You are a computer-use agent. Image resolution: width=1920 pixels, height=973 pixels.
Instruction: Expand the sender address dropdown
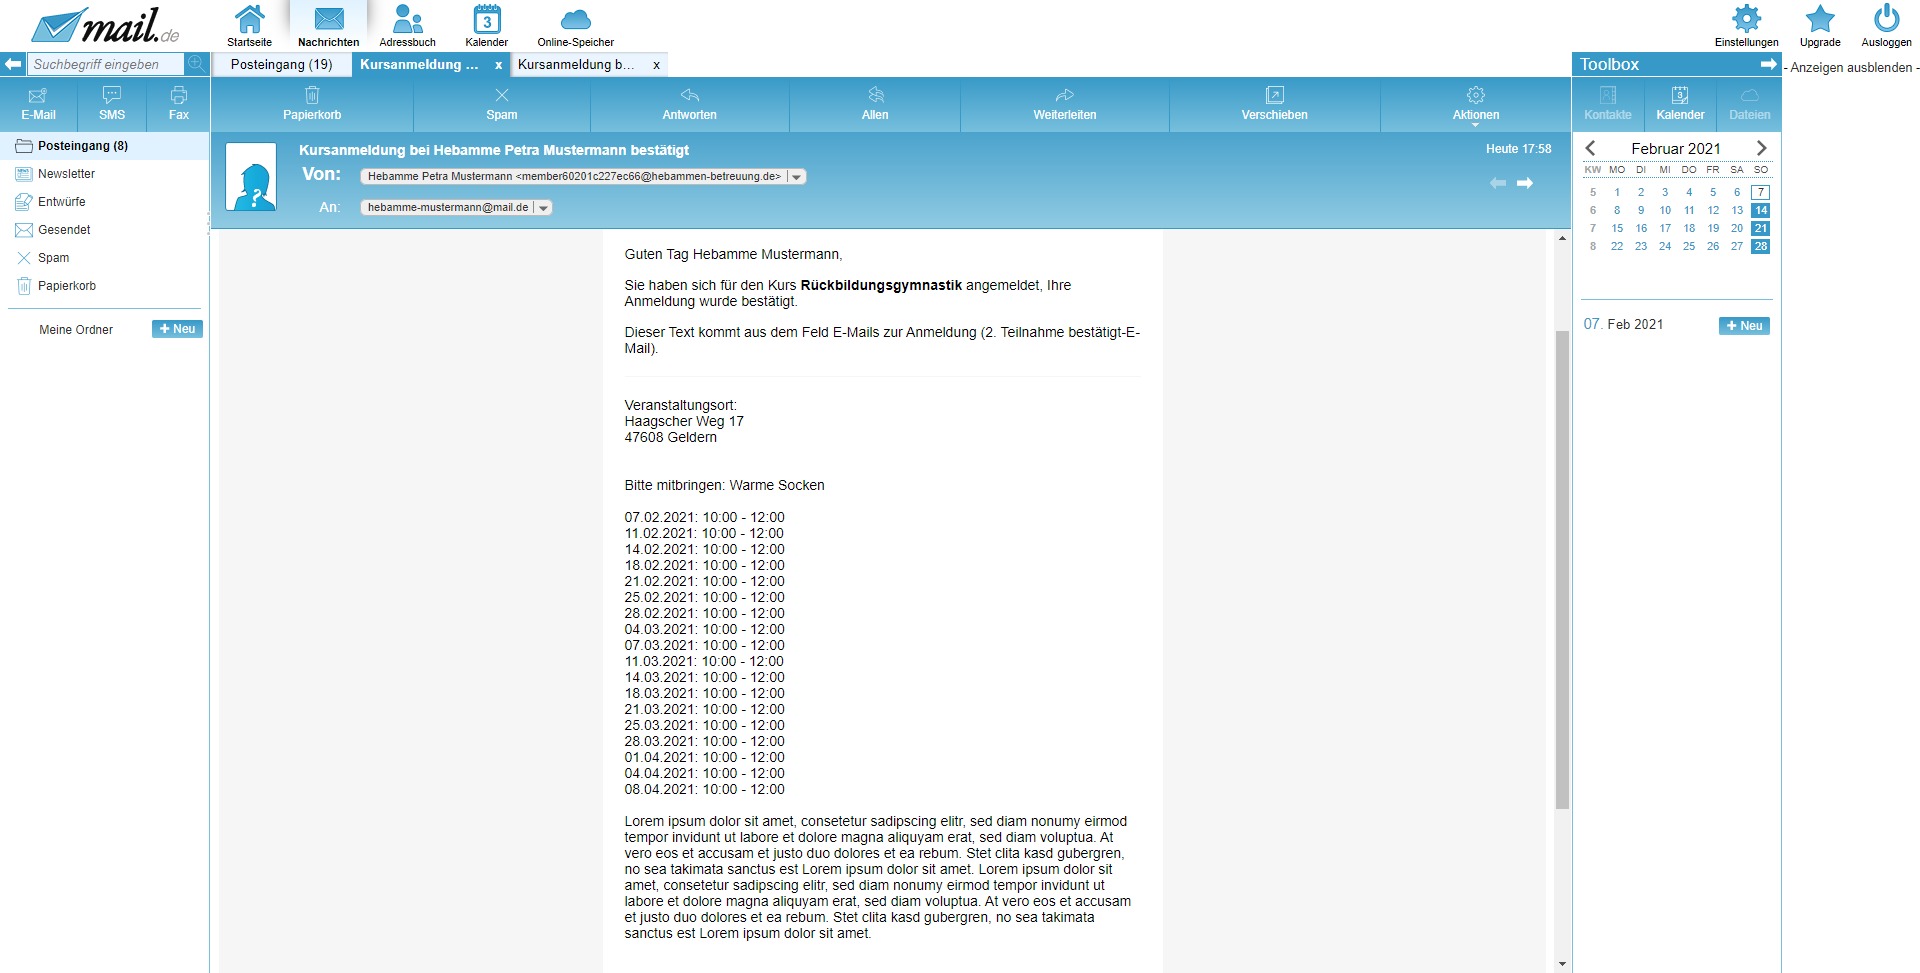tap(797, 177)
